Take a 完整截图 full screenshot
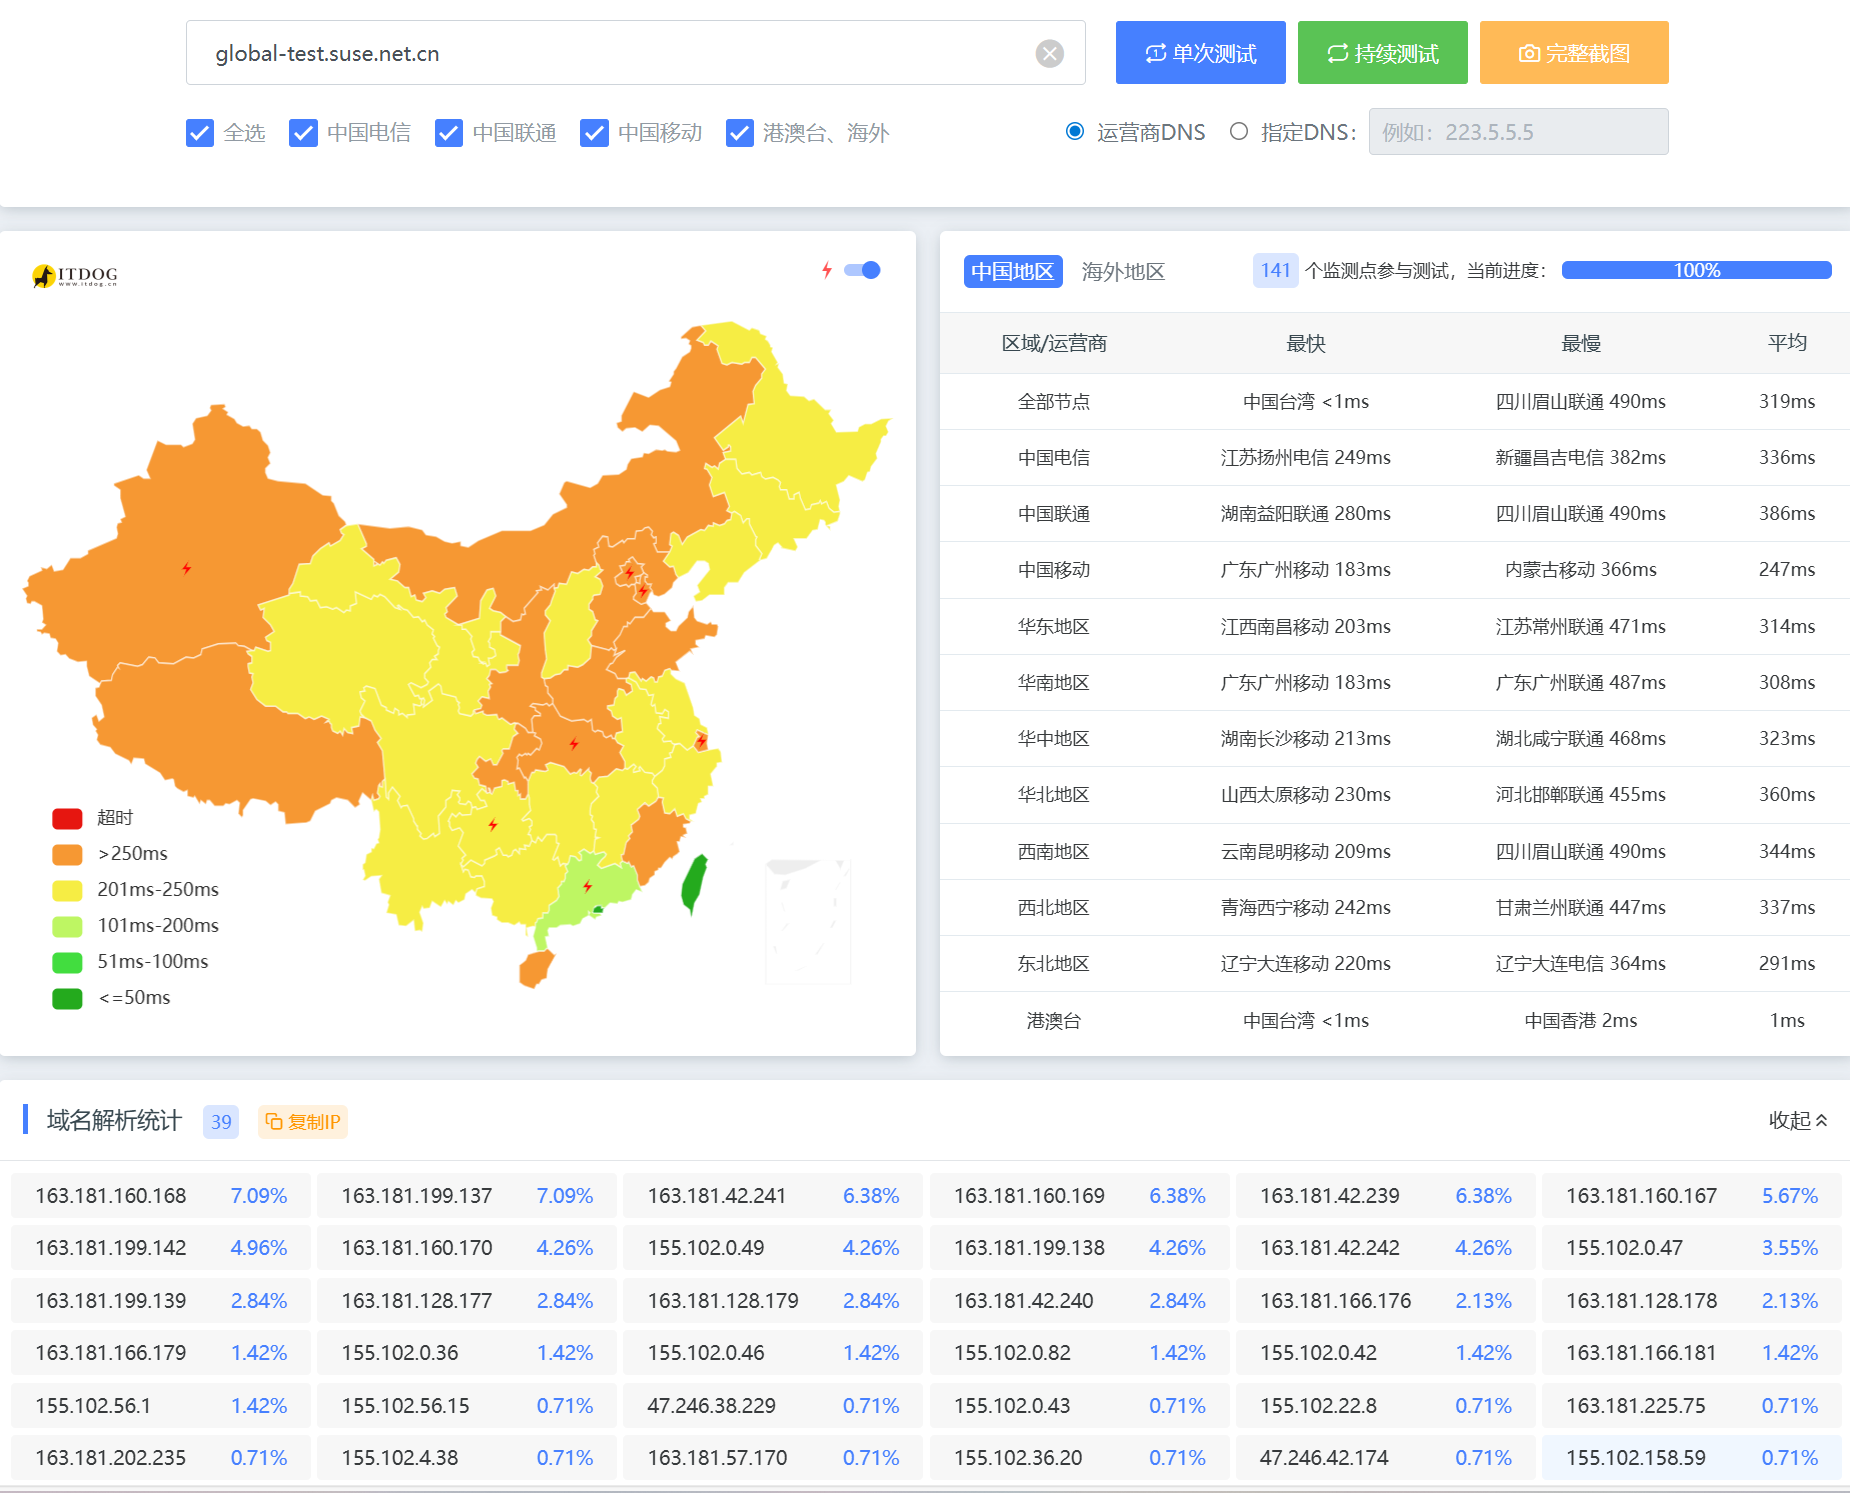This screenshot has height=1493, width=1850. [1574, 52]
